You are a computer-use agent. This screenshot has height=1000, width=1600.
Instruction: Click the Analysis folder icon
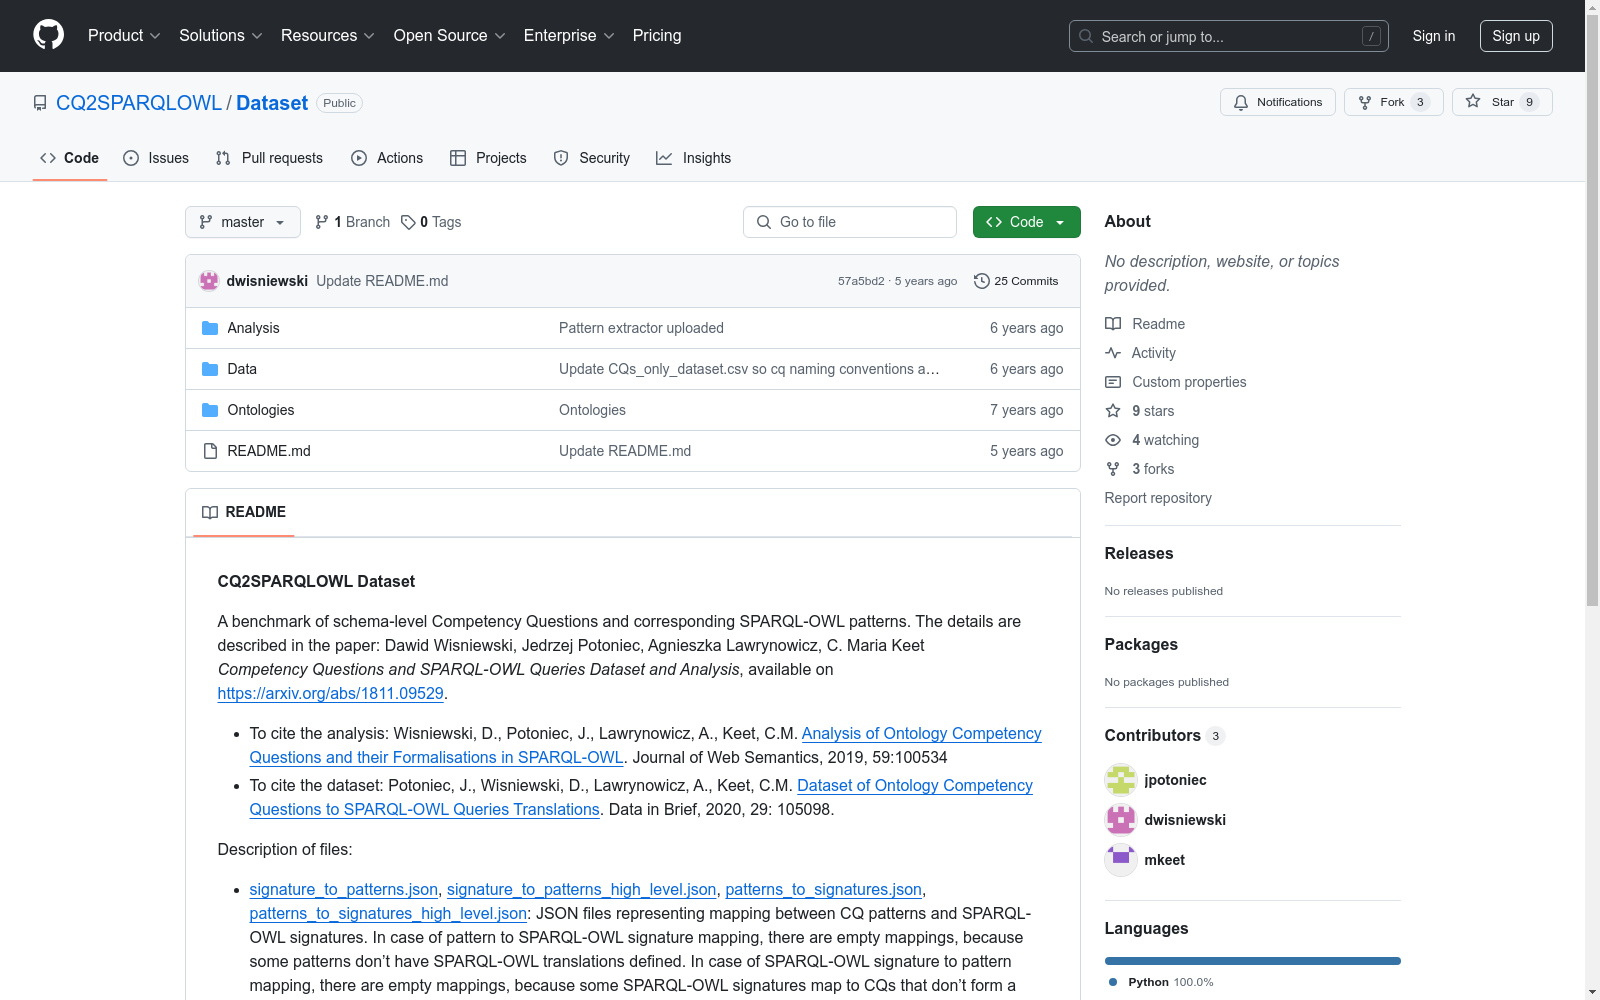(x=210, y=328)
